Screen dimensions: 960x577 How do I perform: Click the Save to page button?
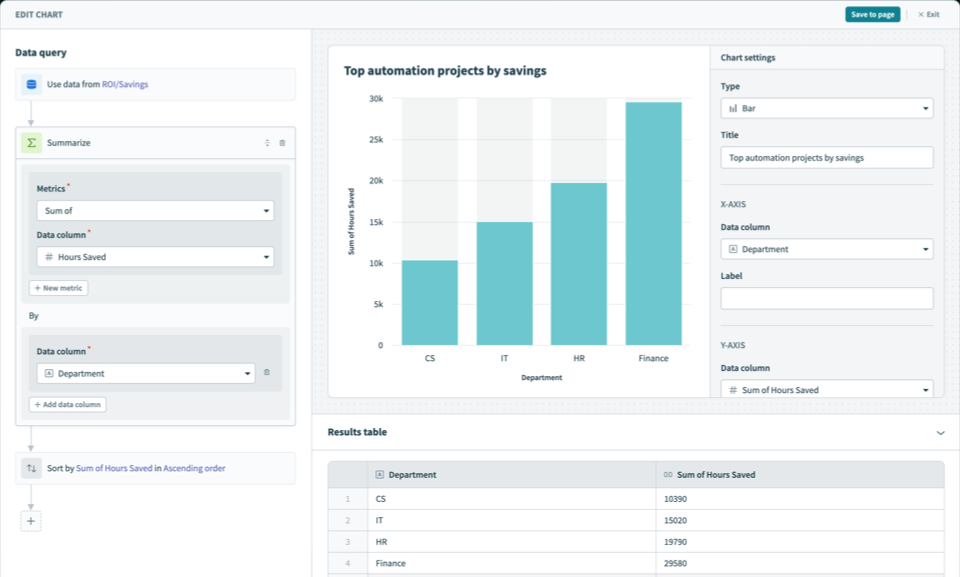tap(872, 14)
